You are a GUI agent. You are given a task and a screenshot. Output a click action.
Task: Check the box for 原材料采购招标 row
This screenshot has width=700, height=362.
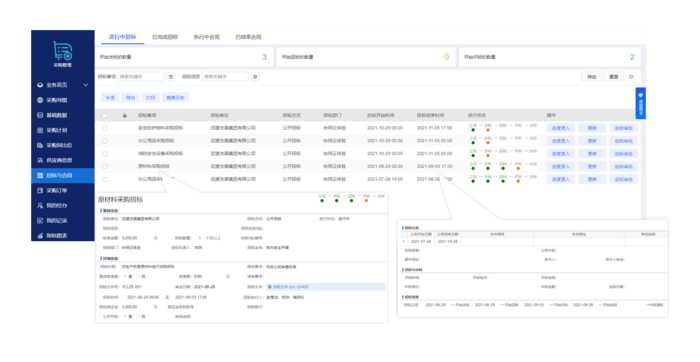point(104,166)
